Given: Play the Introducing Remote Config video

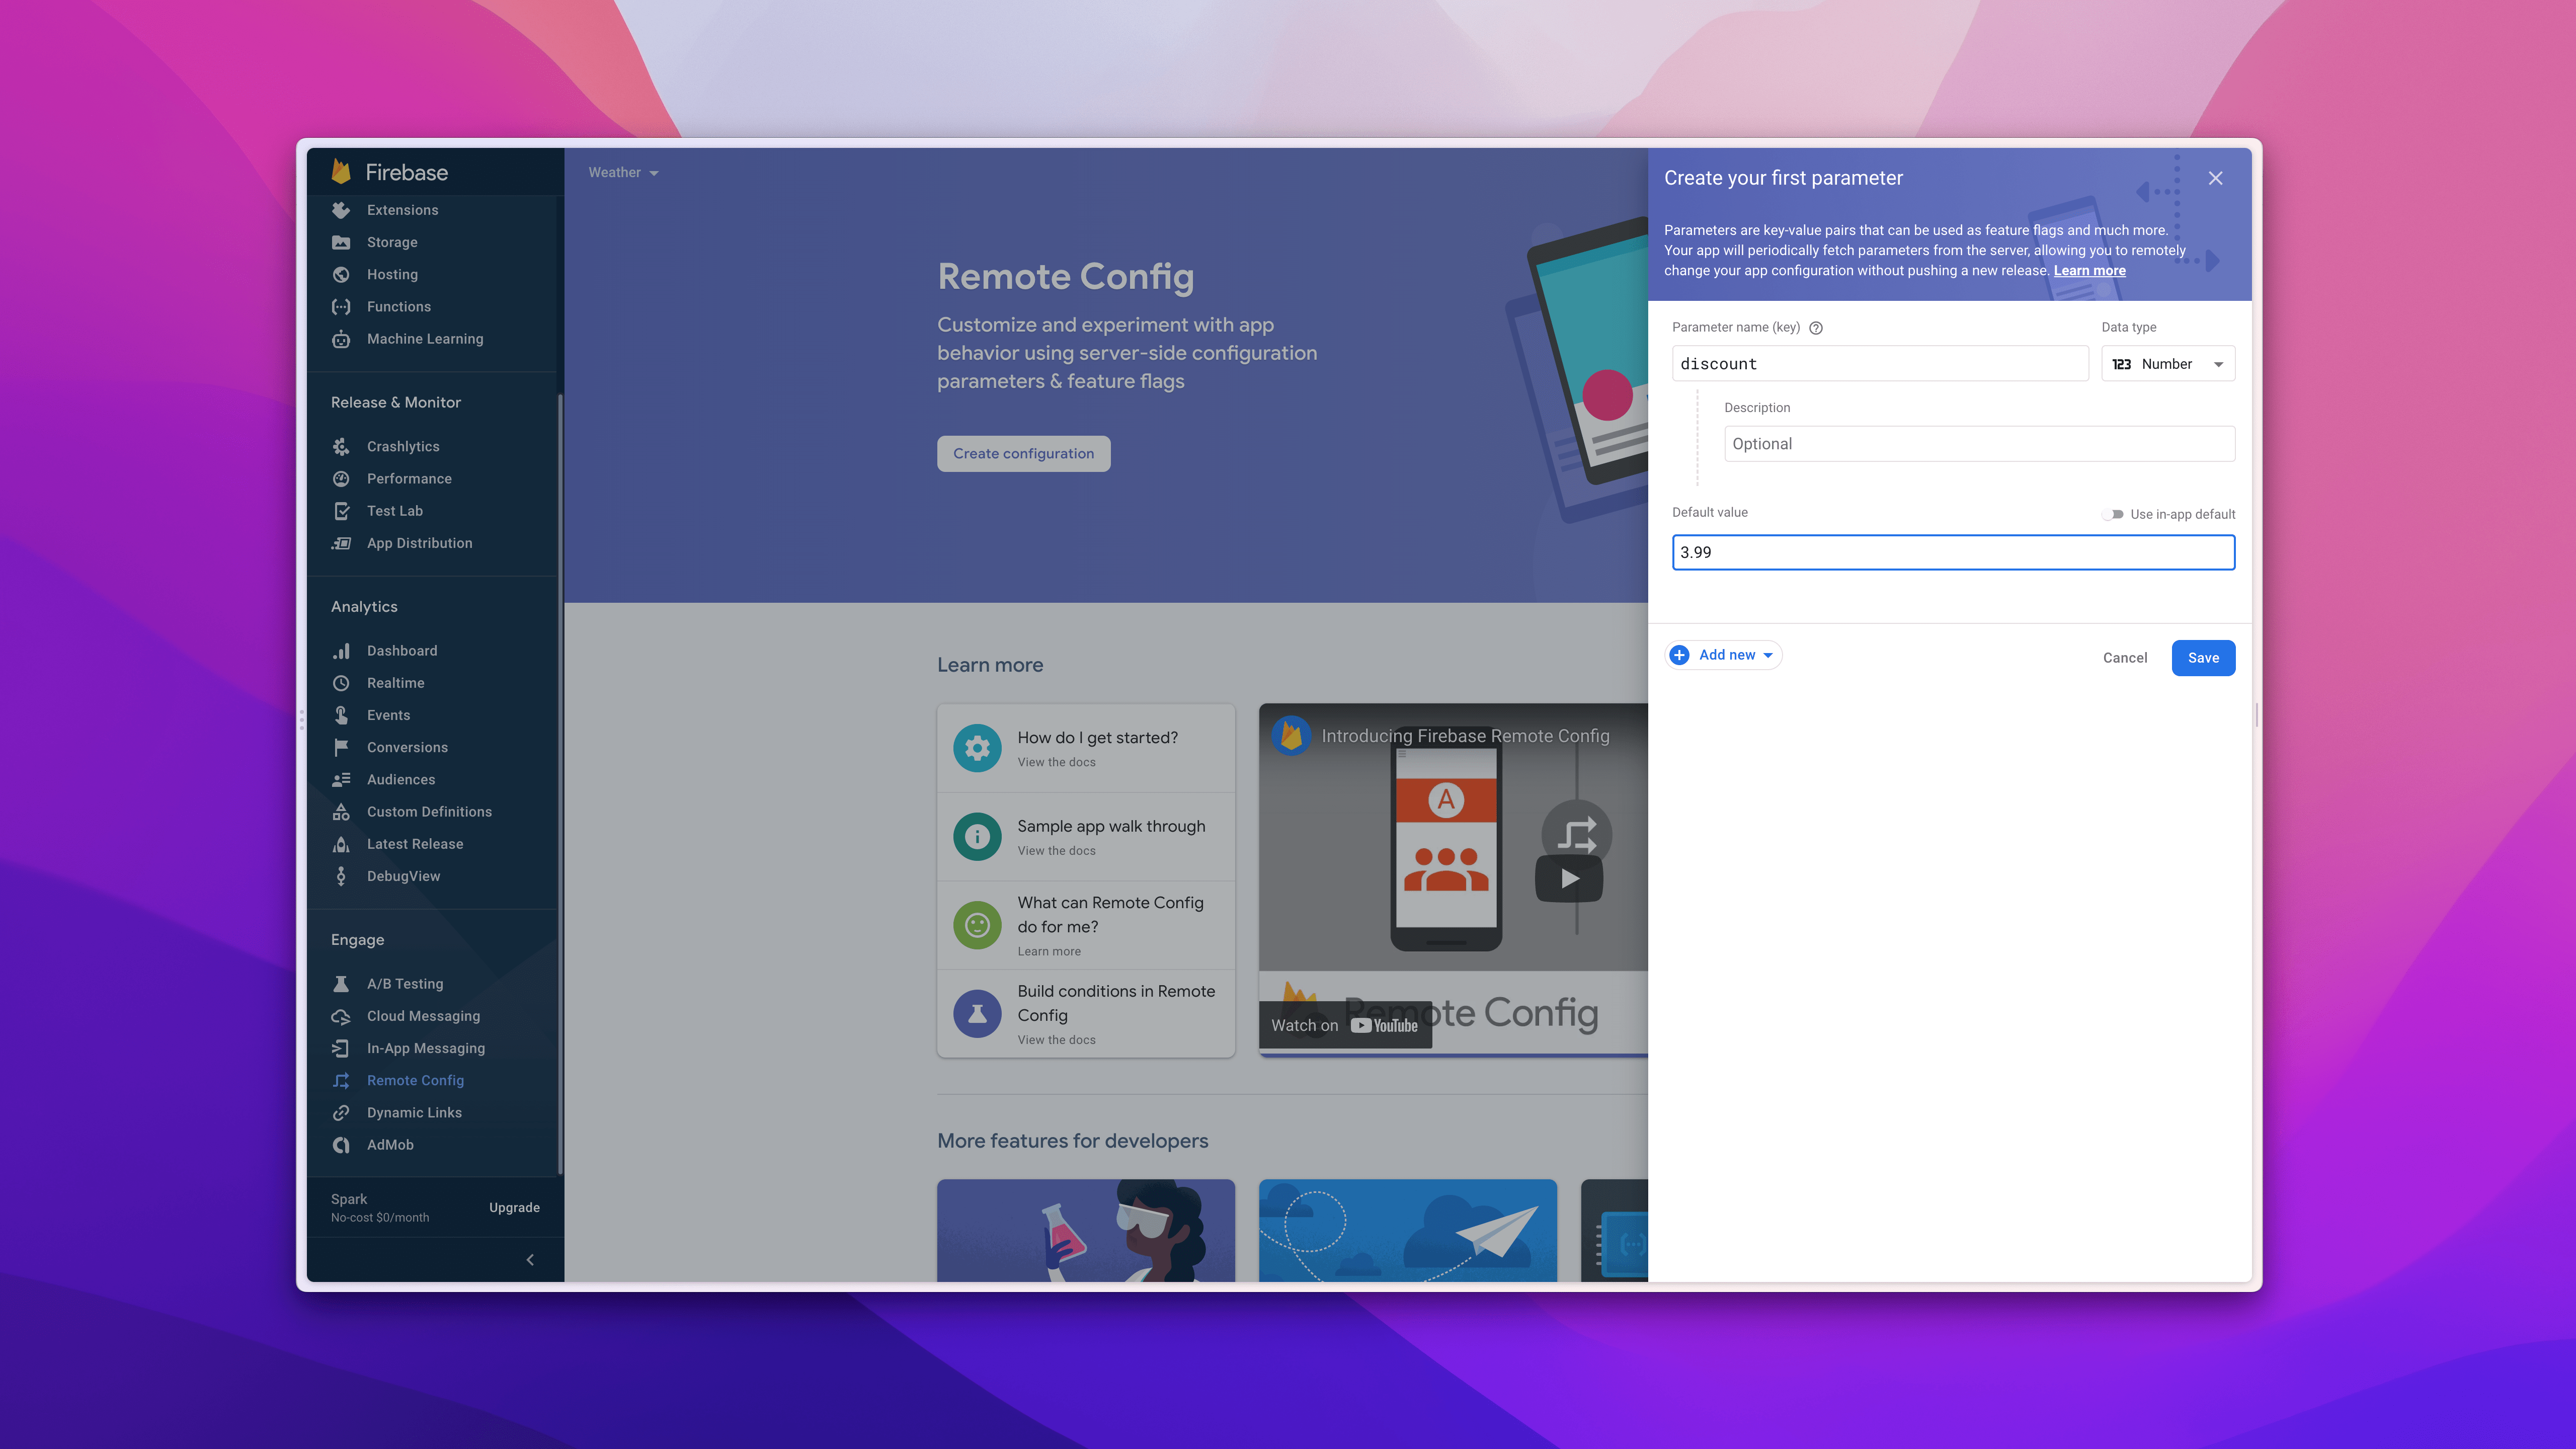Looking at the screenshot, I should [x=1569, y=878].
